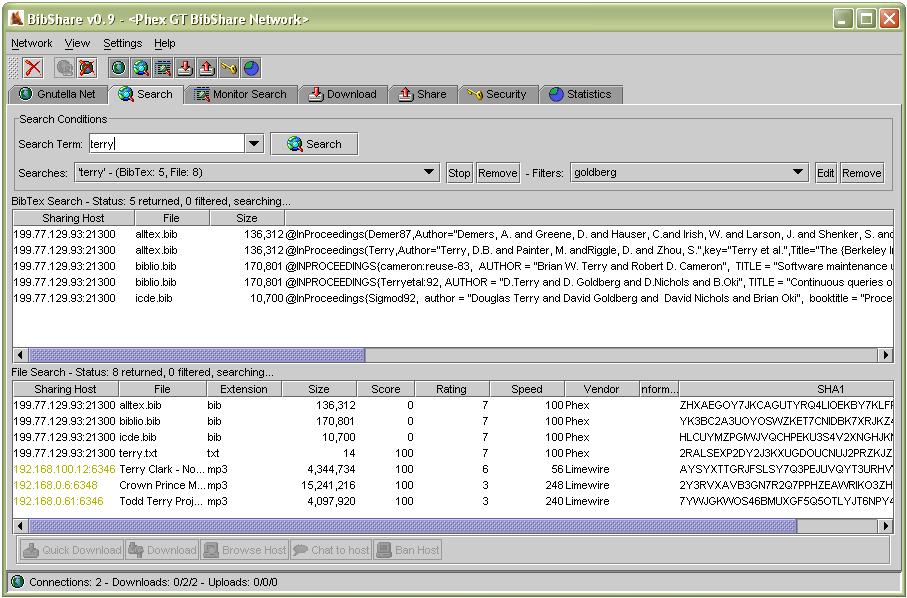Click the Share up-arrow toolbar icon
907x598 pixels.
[208, 67]
